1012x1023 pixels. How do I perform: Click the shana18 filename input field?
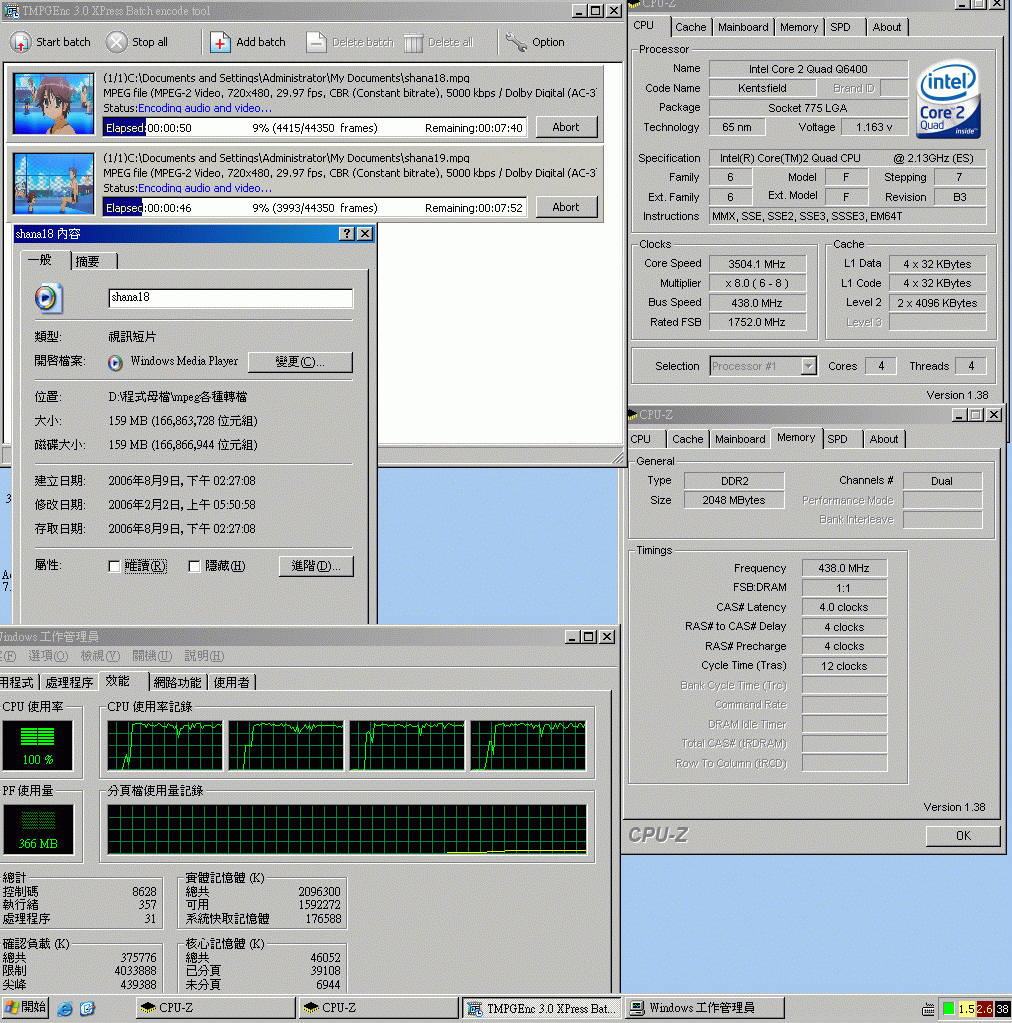pyautogui.click(x=230, y=298)
